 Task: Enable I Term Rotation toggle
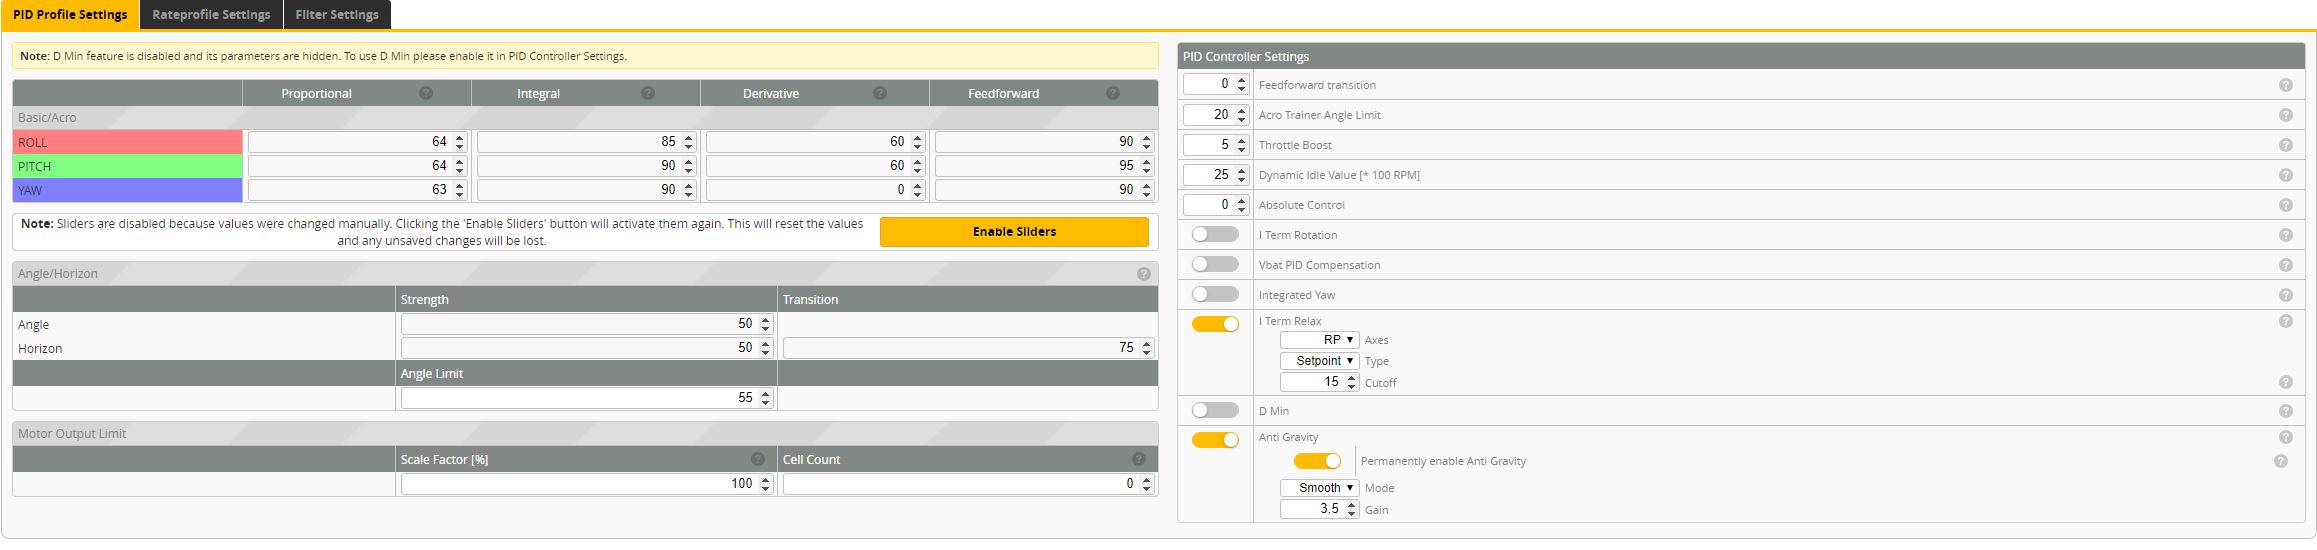pos(1215,234)
